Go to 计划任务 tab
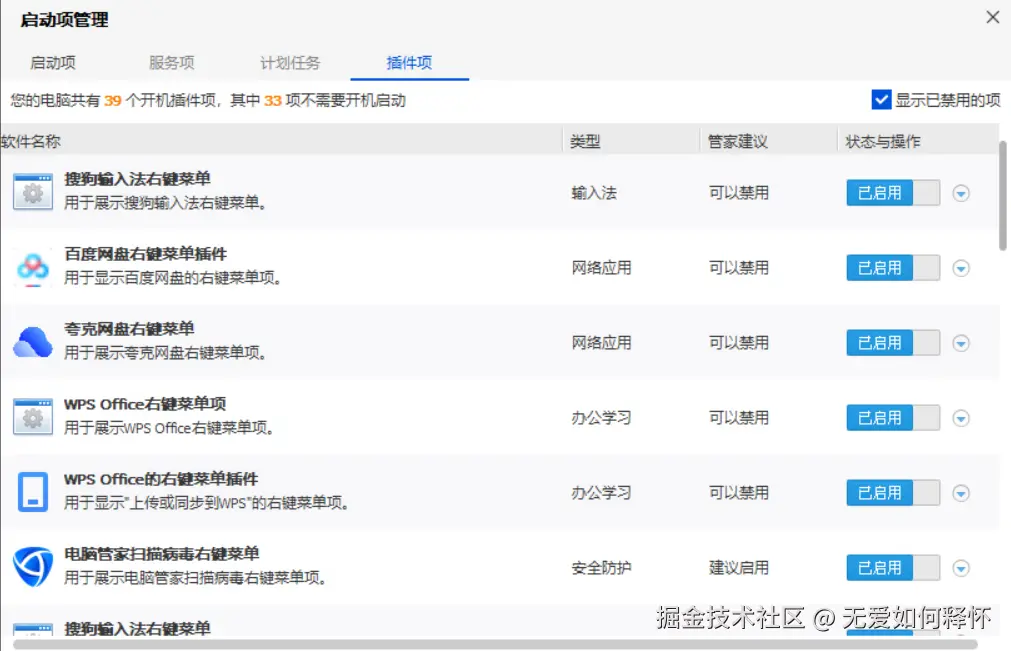 point(290,63)
